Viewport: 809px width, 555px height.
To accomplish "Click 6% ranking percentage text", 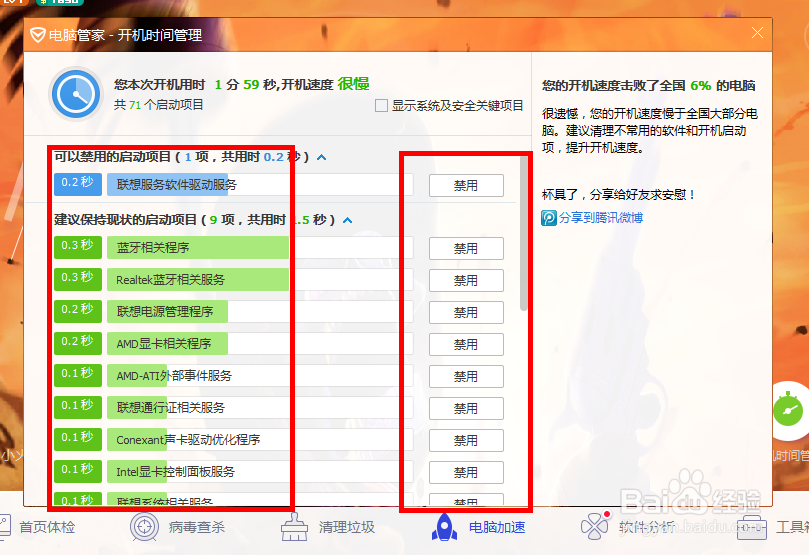I will tap(701, 86).
